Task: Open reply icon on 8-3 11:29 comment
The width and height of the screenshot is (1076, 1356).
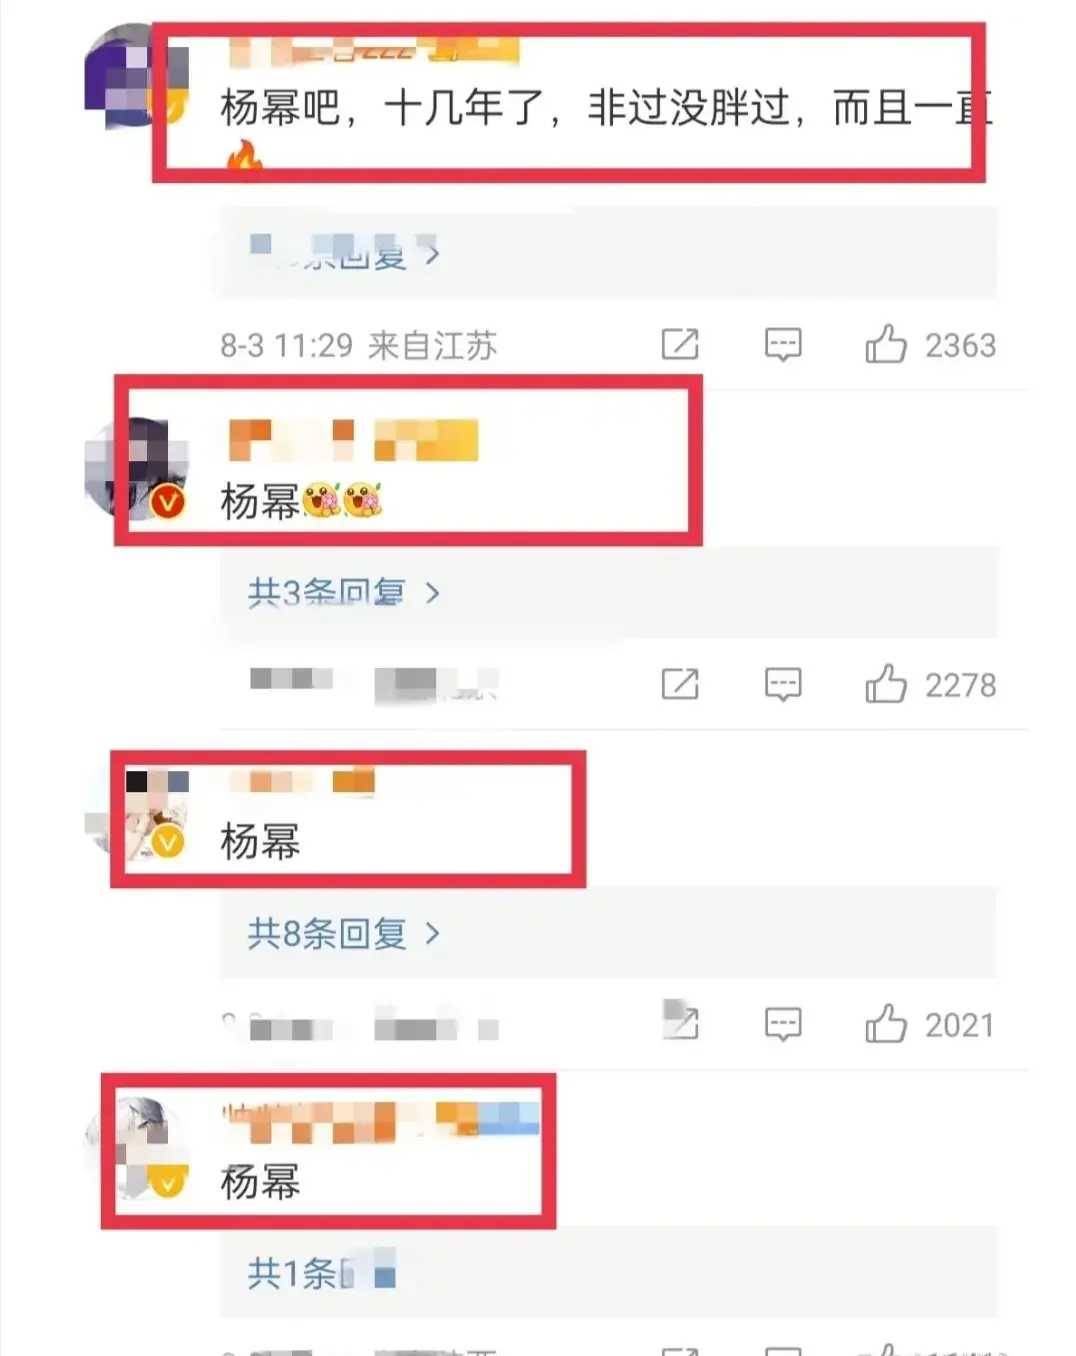Action: coord(783,345)
